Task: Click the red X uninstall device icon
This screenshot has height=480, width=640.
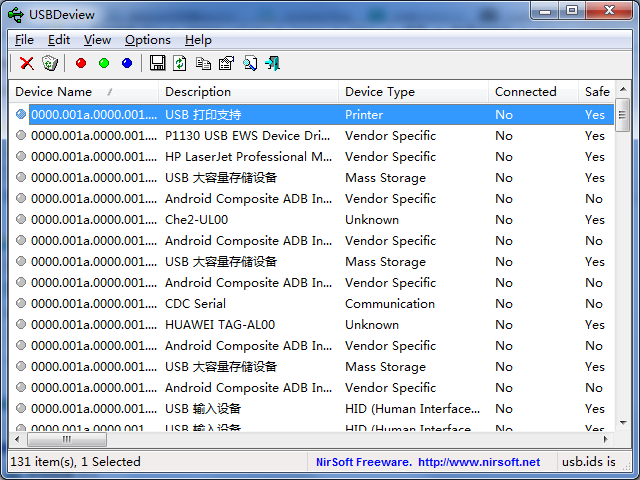Action: [27, 63]
